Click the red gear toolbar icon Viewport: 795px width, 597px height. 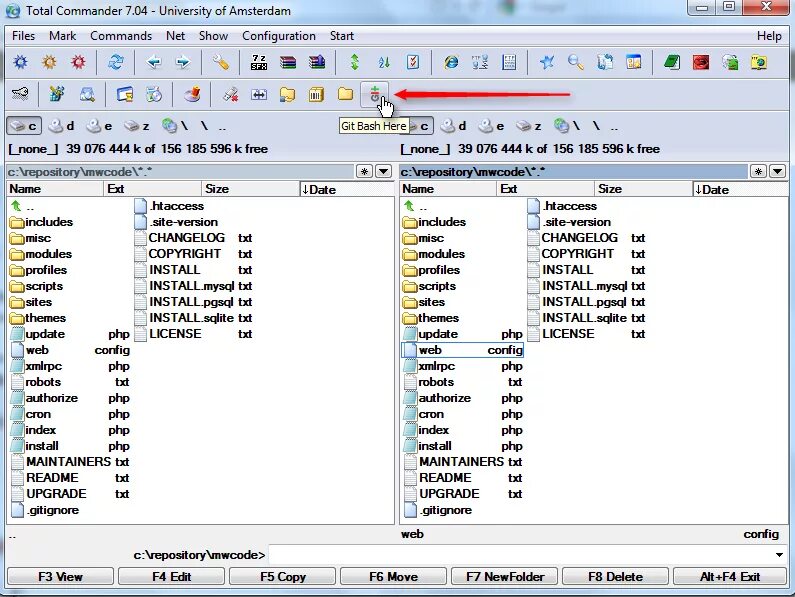coord(78,62)
